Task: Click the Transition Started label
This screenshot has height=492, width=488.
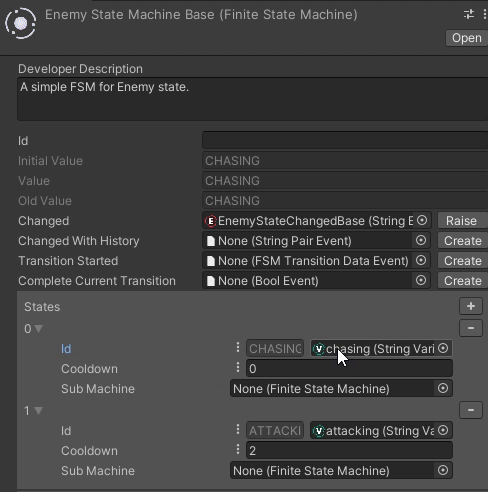Action: click(68, 261)
